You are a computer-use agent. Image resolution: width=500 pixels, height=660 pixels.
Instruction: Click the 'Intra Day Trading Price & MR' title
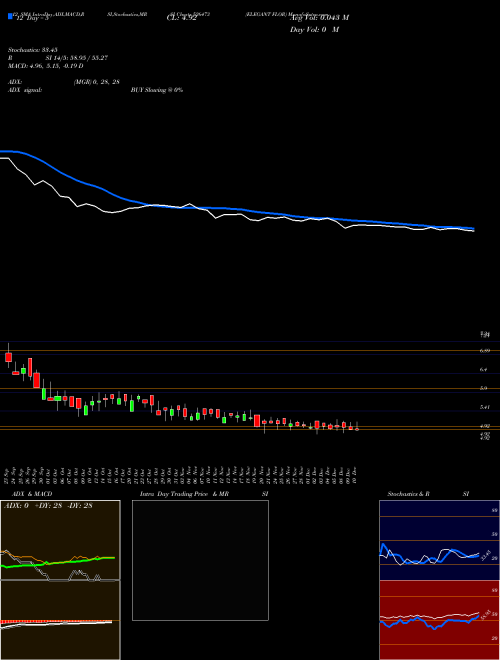pos(184,494)
